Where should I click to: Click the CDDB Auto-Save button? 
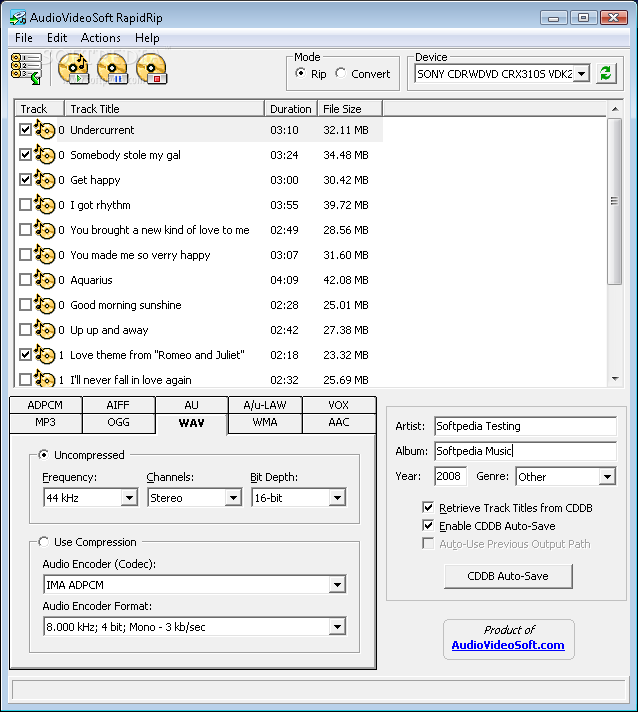pyautogui.click(x=508, y=576)
